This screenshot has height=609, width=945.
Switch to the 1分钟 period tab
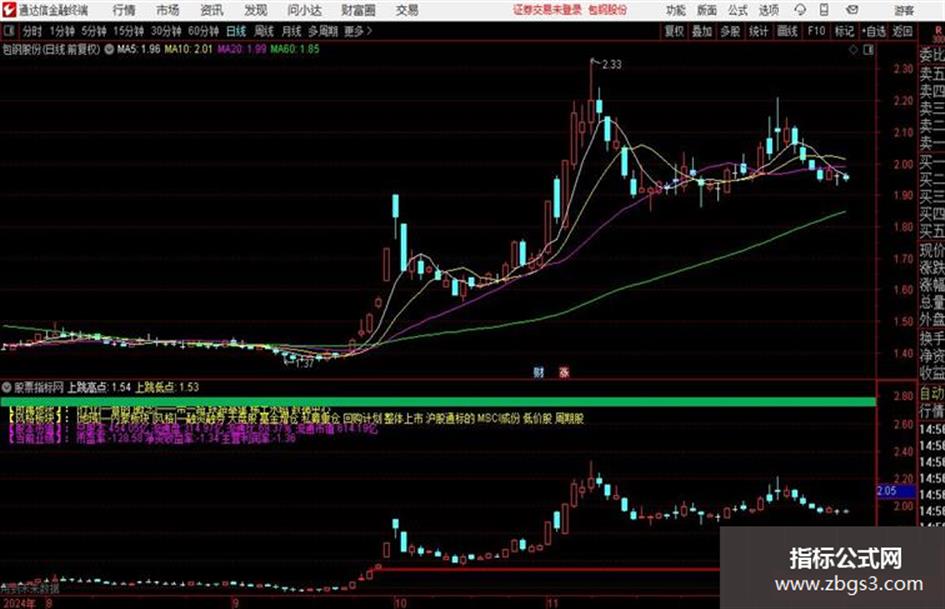(x=61, y=31)
